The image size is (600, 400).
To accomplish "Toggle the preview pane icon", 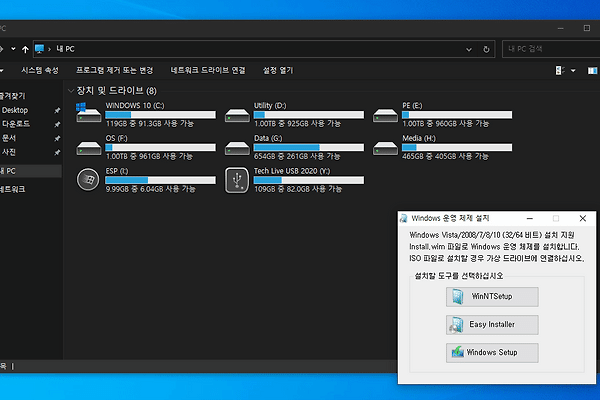I will click(592, 71).
